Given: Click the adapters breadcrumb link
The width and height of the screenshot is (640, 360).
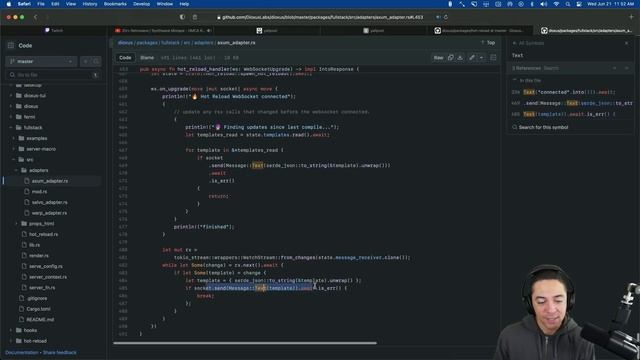Looking at the screenshot, I should coord(203,43).
